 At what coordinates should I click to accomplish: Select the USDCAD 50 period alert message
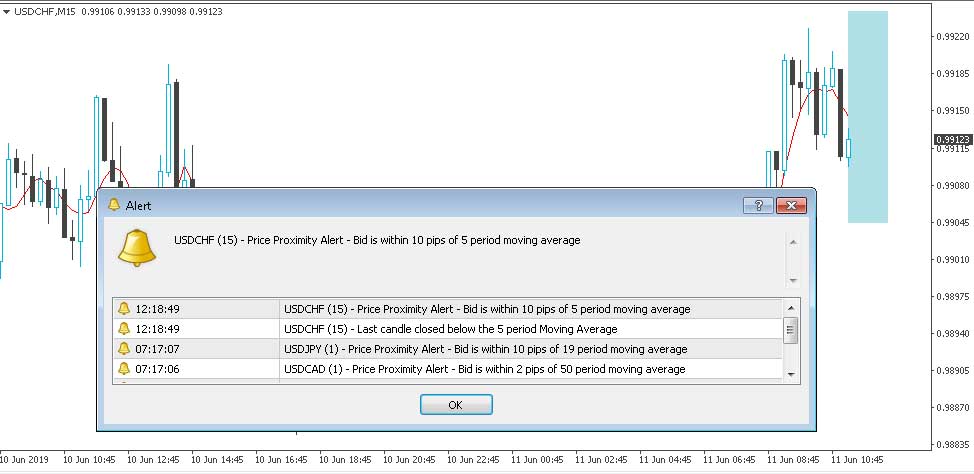(485, 369)
